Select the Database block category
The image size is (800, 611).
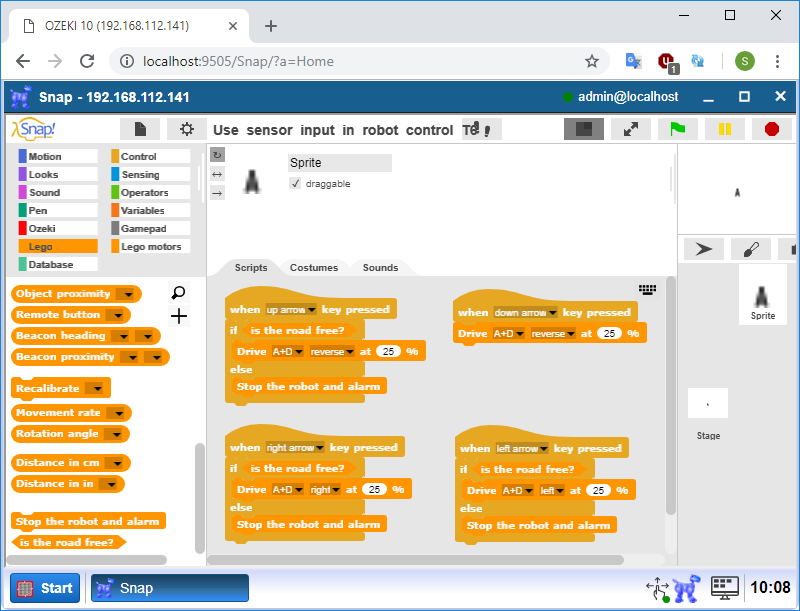coord(58,264)
